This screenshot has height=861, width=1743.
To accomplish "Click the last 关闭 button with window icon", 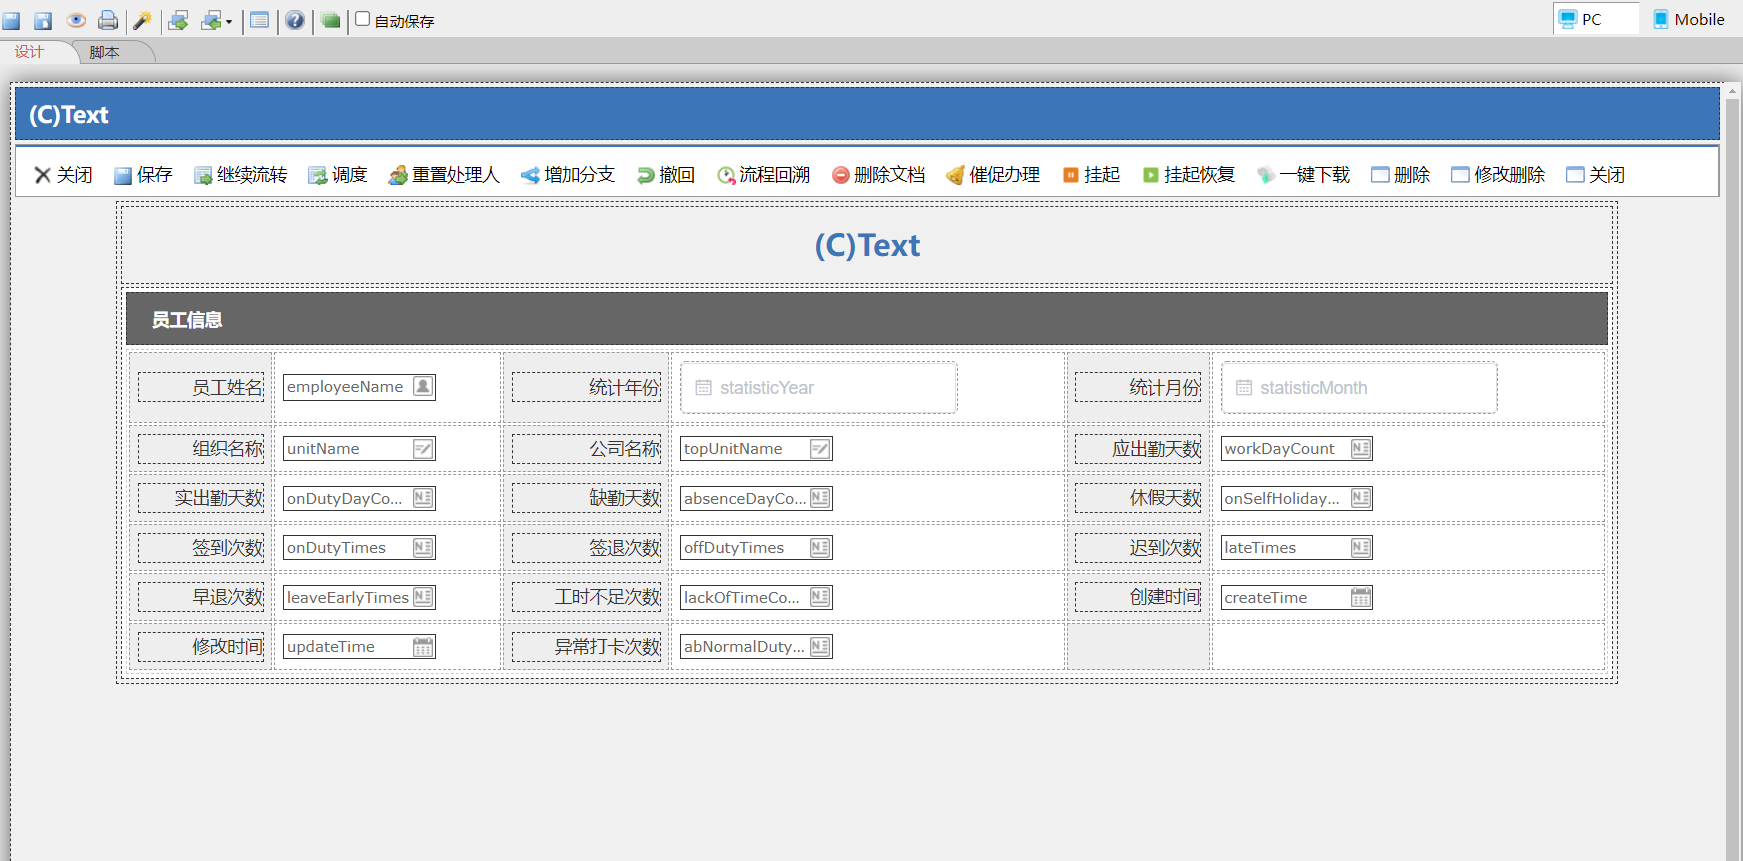I will (x=1596, y=175).
